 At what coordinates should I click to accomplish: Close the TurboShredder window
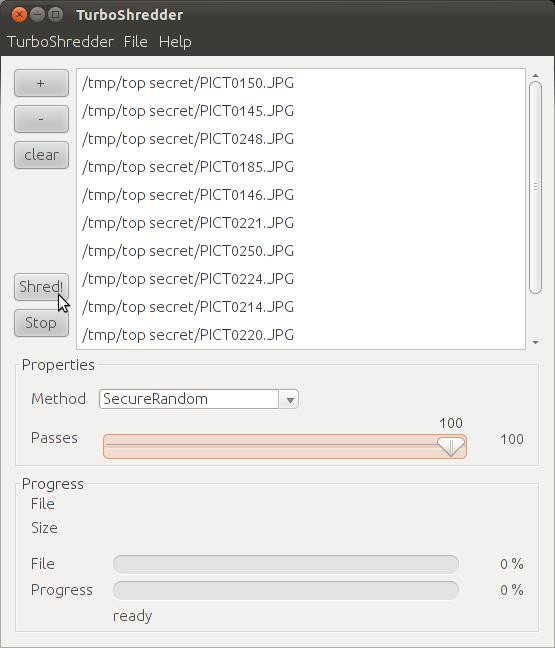19,15
